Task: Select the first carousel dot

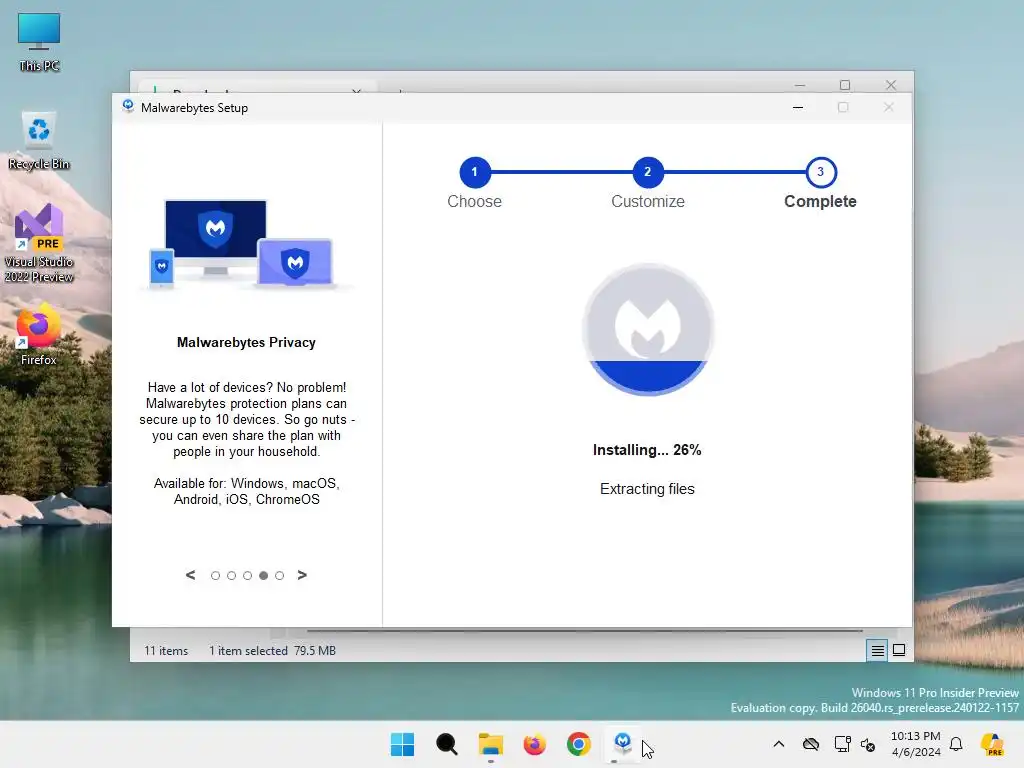Action: [216, 575]
